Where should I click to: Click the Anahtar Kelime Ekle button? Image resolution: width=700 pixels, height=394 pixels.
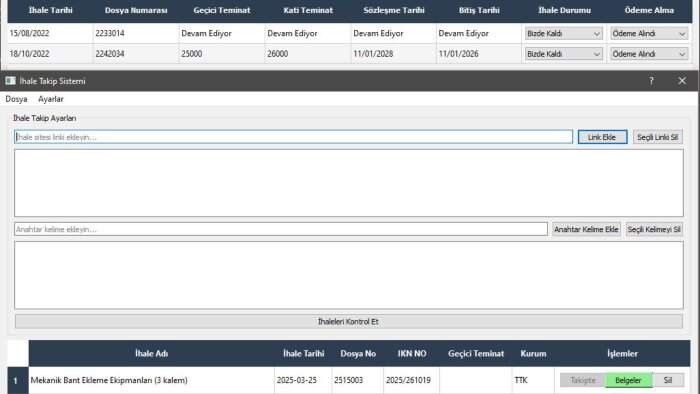586,229
